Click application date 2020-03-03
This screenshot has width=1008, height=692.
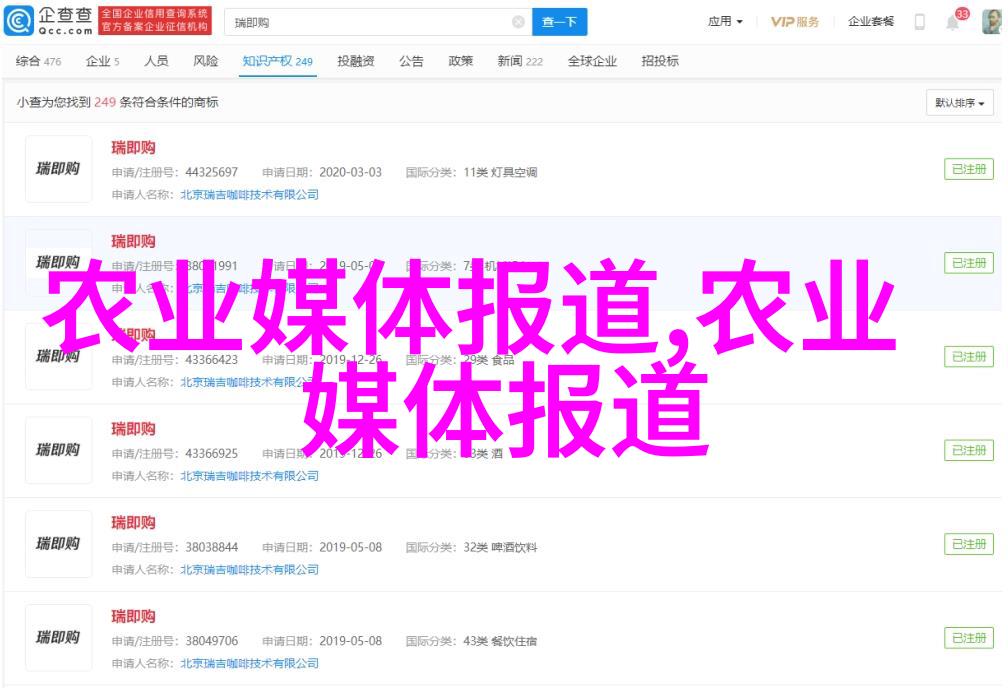tap(350, 172)
